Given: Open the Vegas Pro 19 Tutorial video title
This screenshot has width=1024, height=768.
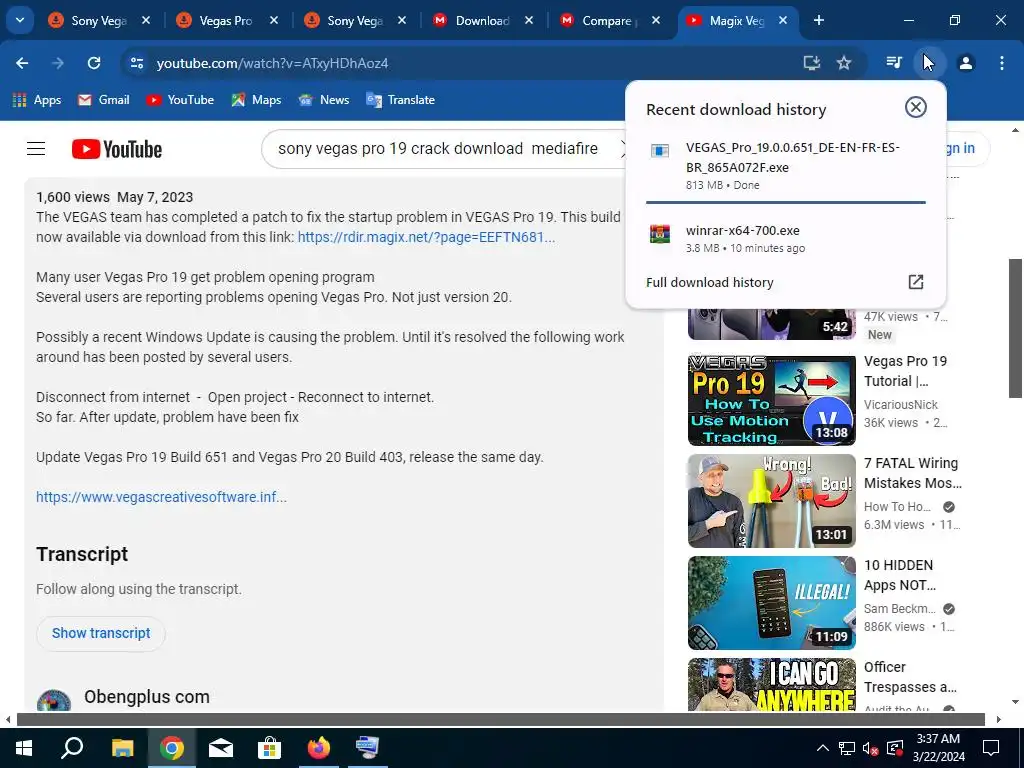Looking at the screenshot, I should [905, 371].
